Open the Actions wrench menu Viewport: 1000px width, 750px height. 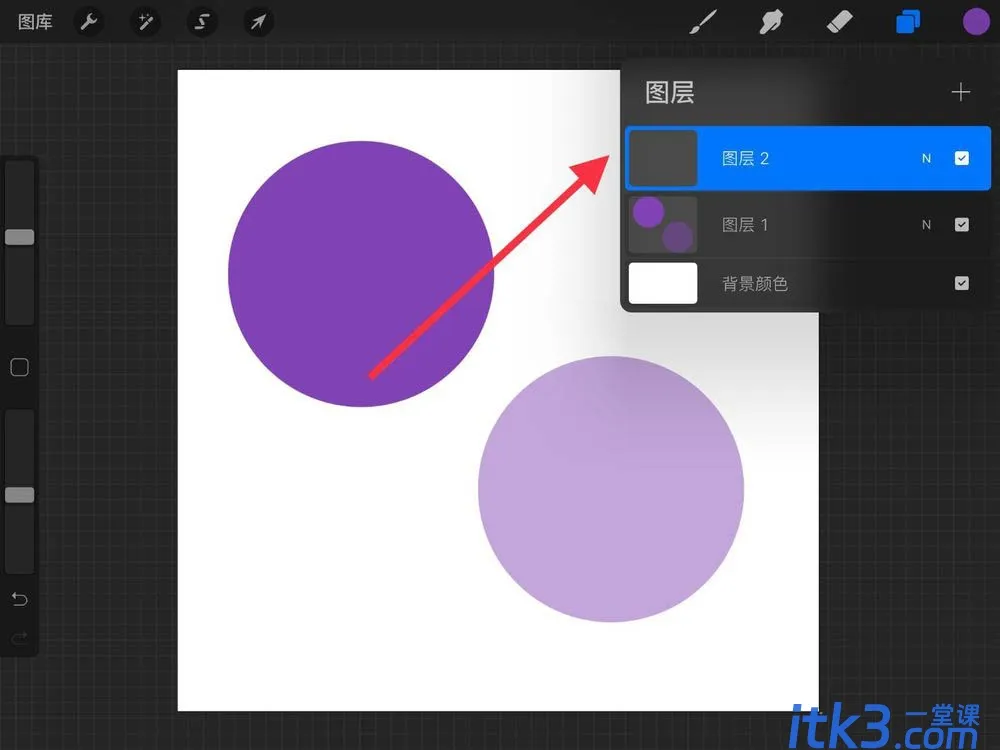(x=89, y=22)
